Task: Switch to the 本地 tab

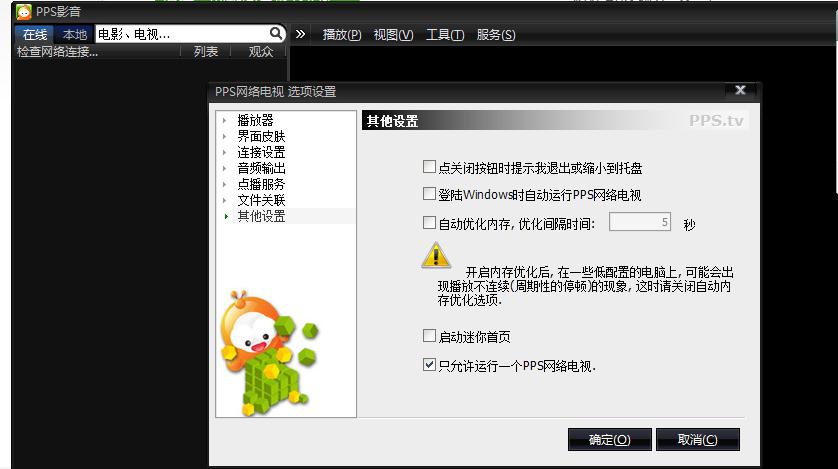Action: [x=74, y=34]
